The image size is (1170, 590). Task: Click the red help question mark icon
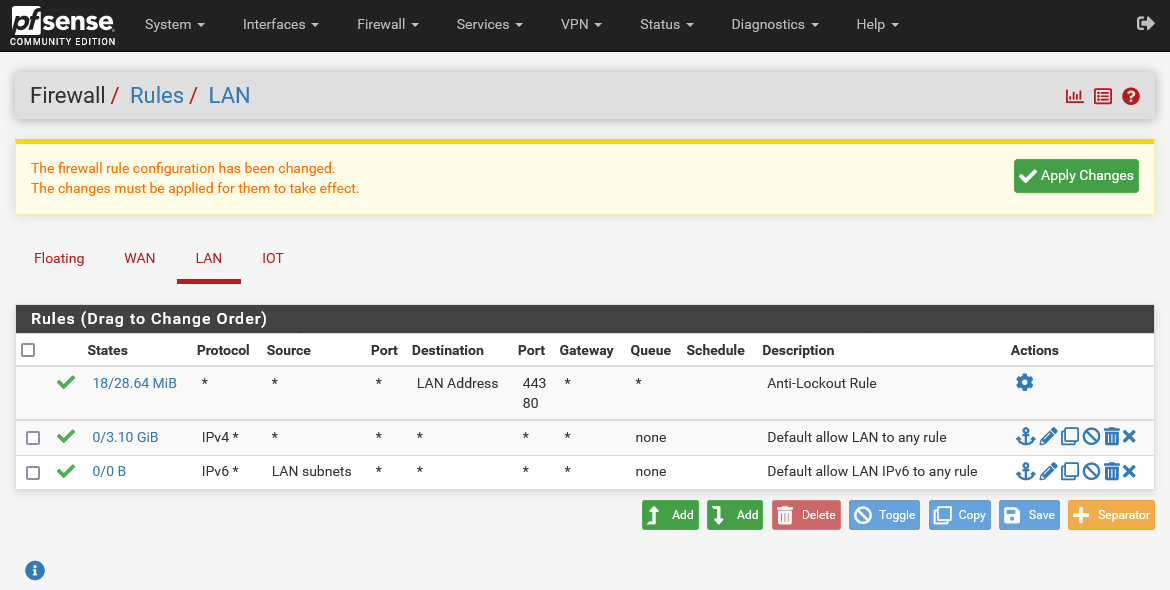(x=1131, y=96)
